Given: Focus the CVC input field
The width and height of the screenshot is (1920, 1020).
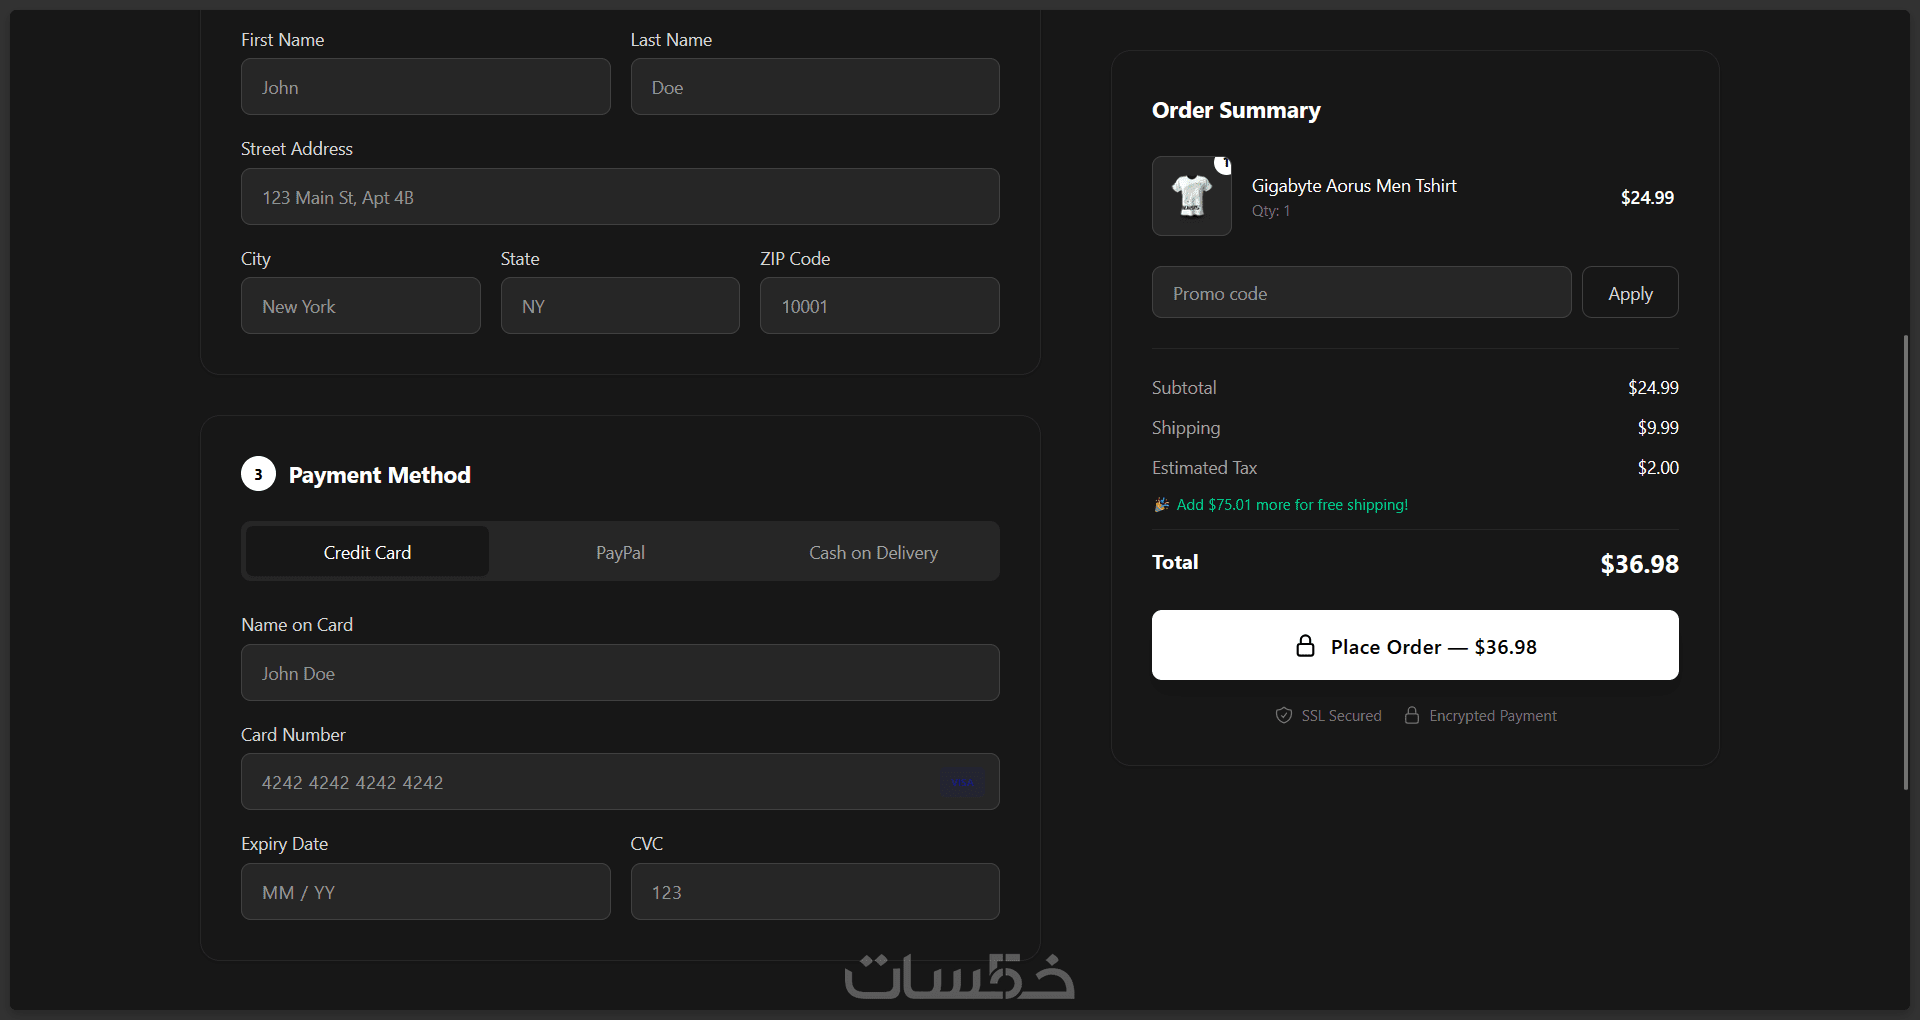Looking at the screenshot, I should 815,892.
